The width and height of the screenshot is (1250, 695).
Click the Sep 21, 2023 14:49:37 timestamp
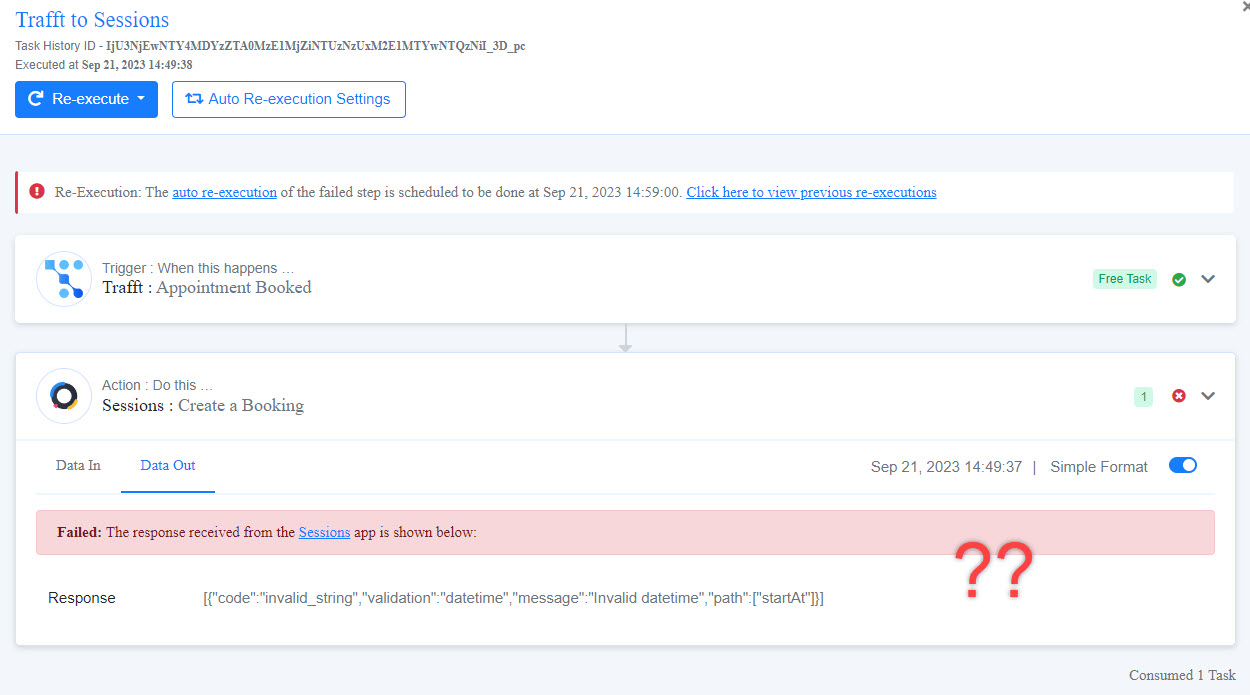coord(946,467)
